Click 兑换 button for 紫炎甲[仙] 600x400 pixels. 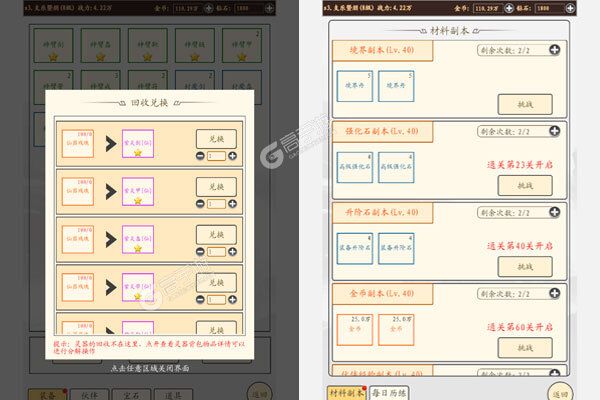216,186
